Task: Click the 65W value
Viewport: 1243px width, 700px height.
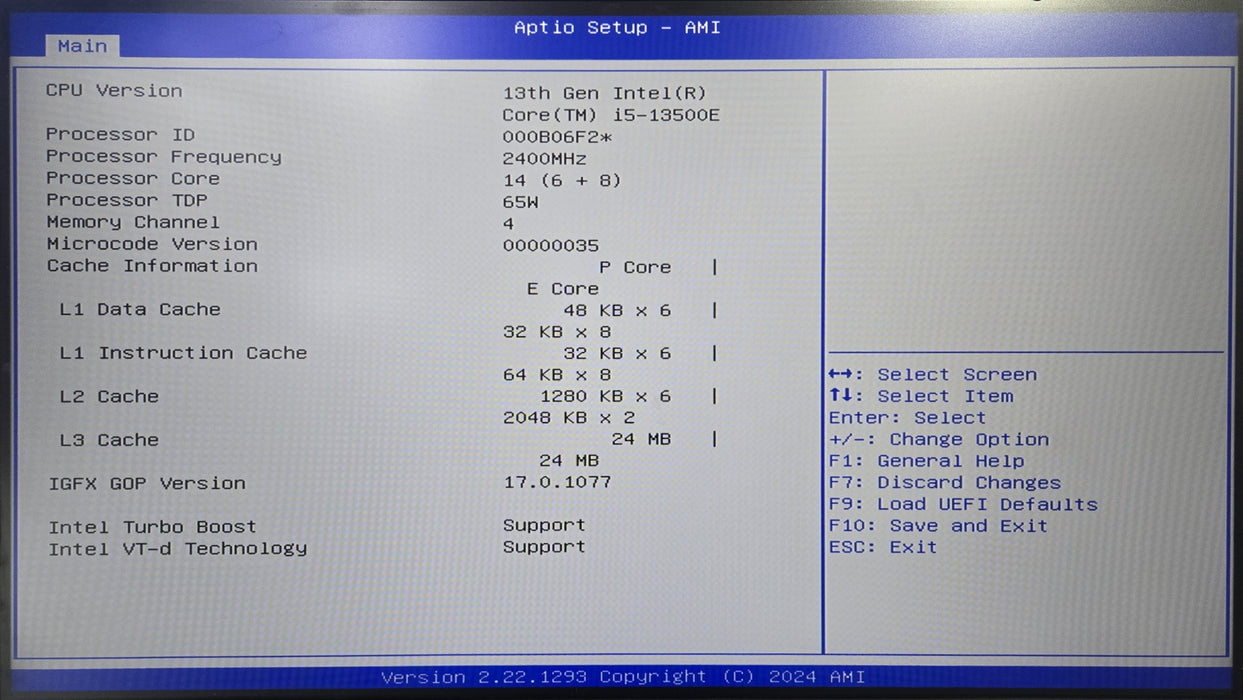Action: (520, 202)
